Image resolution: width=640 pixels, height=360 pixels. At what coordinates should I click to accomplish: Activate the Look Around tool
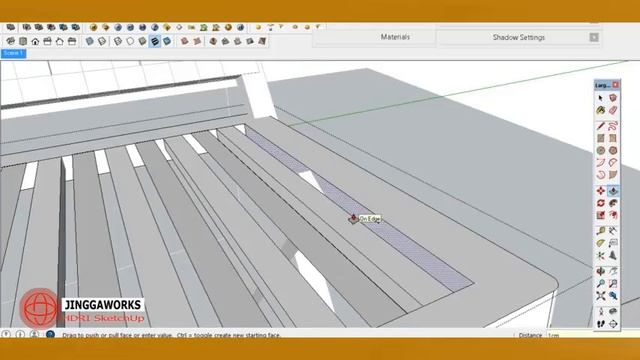click(x=613, y=311)
